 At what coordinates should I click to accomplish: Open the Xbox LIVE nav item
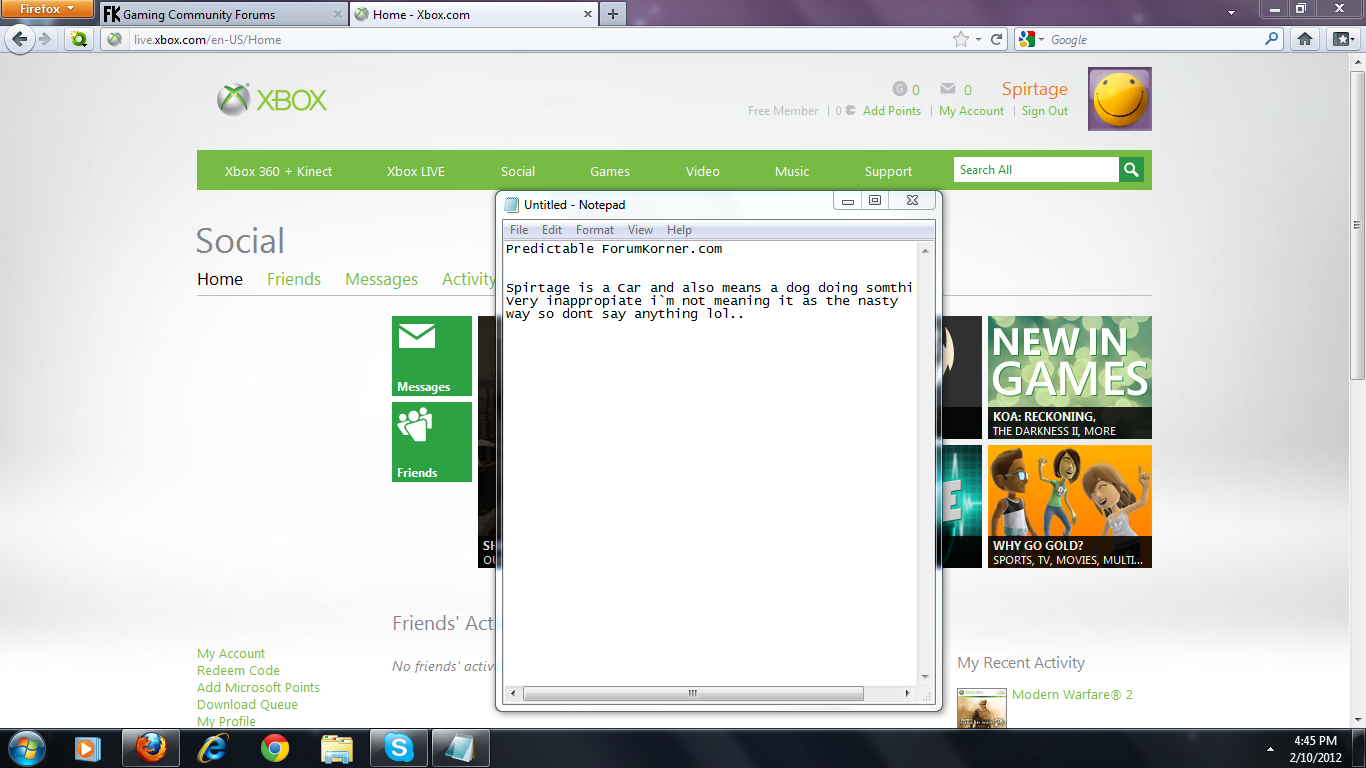tap(416, 171)
